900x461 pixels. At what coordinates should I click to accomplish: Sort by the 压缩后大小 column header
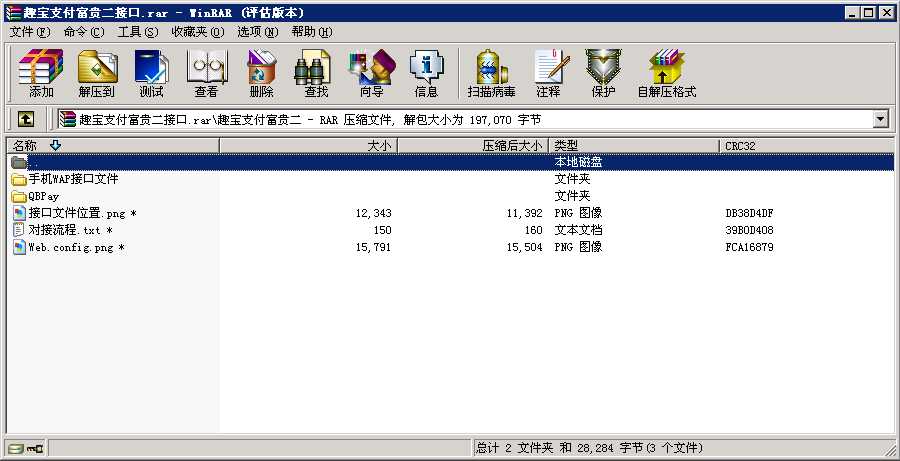point(473,146)
